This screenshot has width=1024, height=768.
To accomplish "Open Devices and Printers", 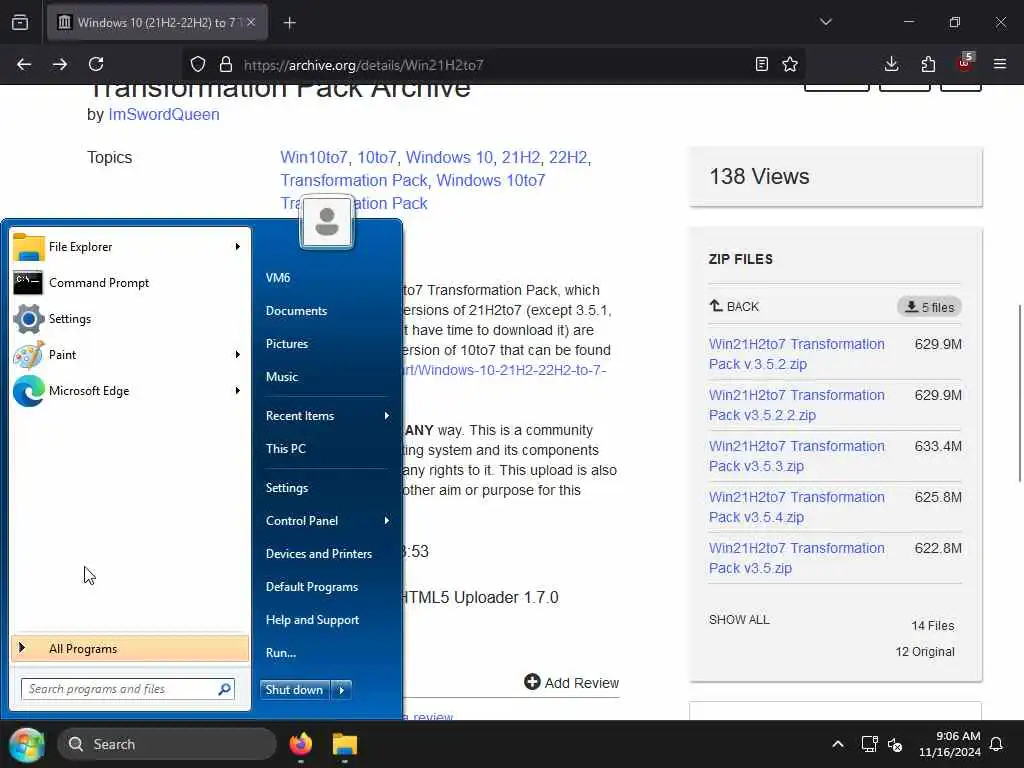I will pos(319,554).
